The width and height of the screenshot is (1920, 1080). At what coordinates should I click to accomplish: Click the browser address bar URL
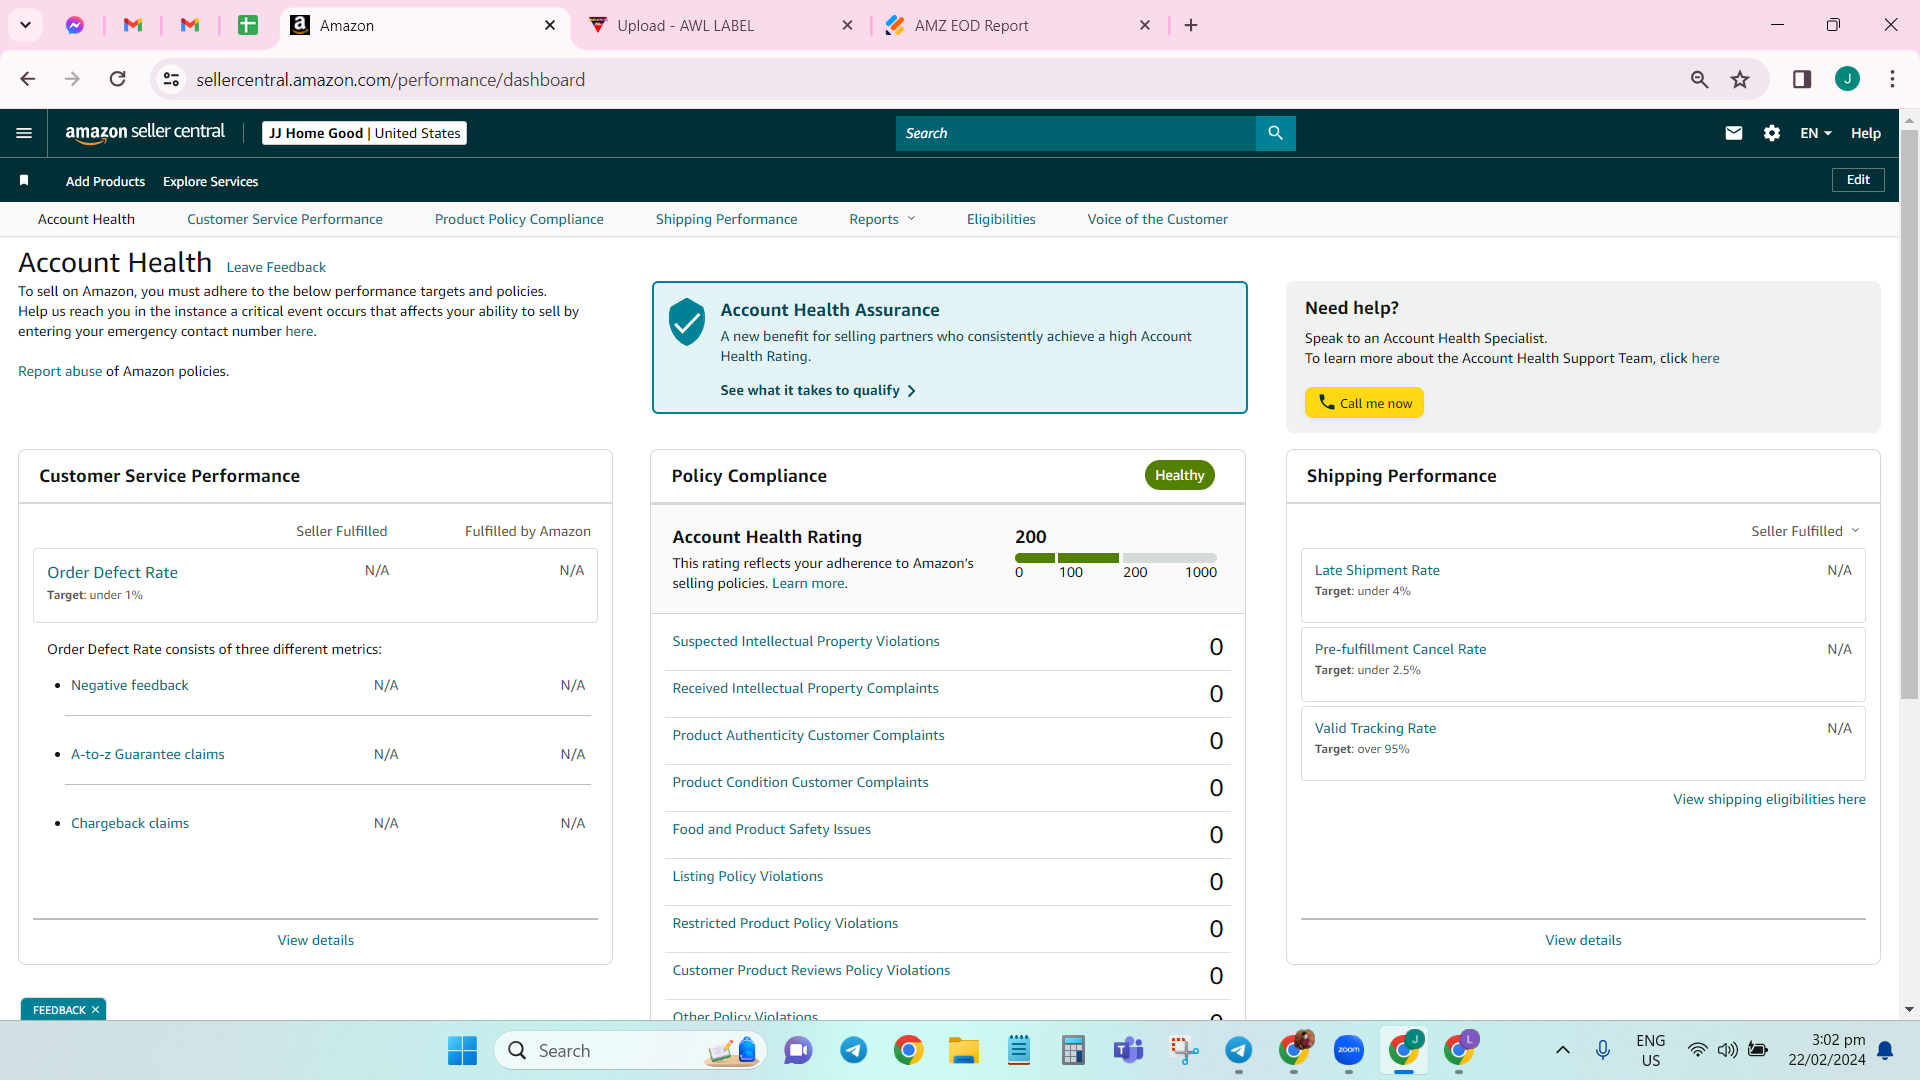coord(390,79)
